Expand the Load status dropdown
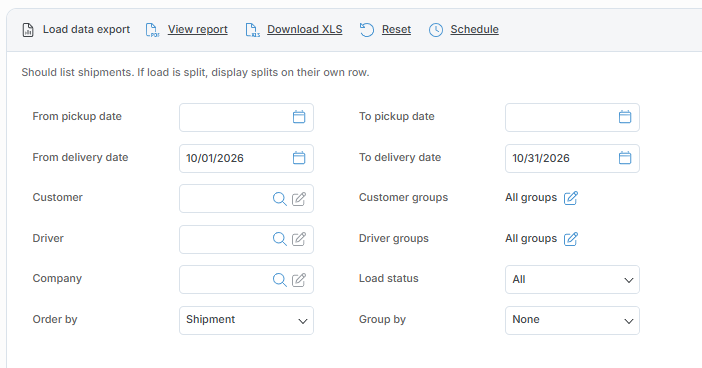The width and height of the screenshot is (702, 368). [572, 280]
